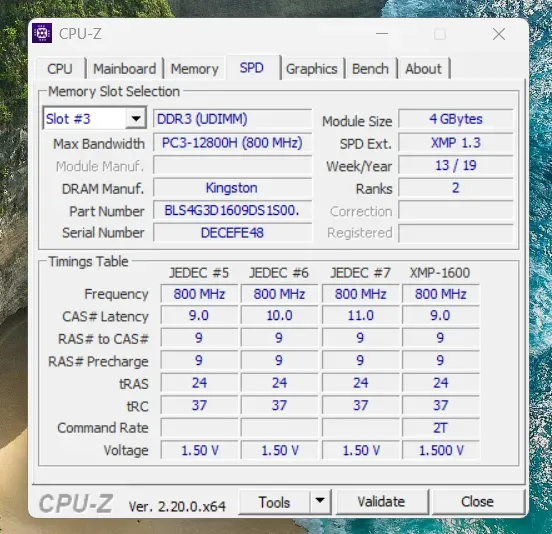
Task: Click JEDEC #7 RAS# Precharge value 9
Action: 360,360
